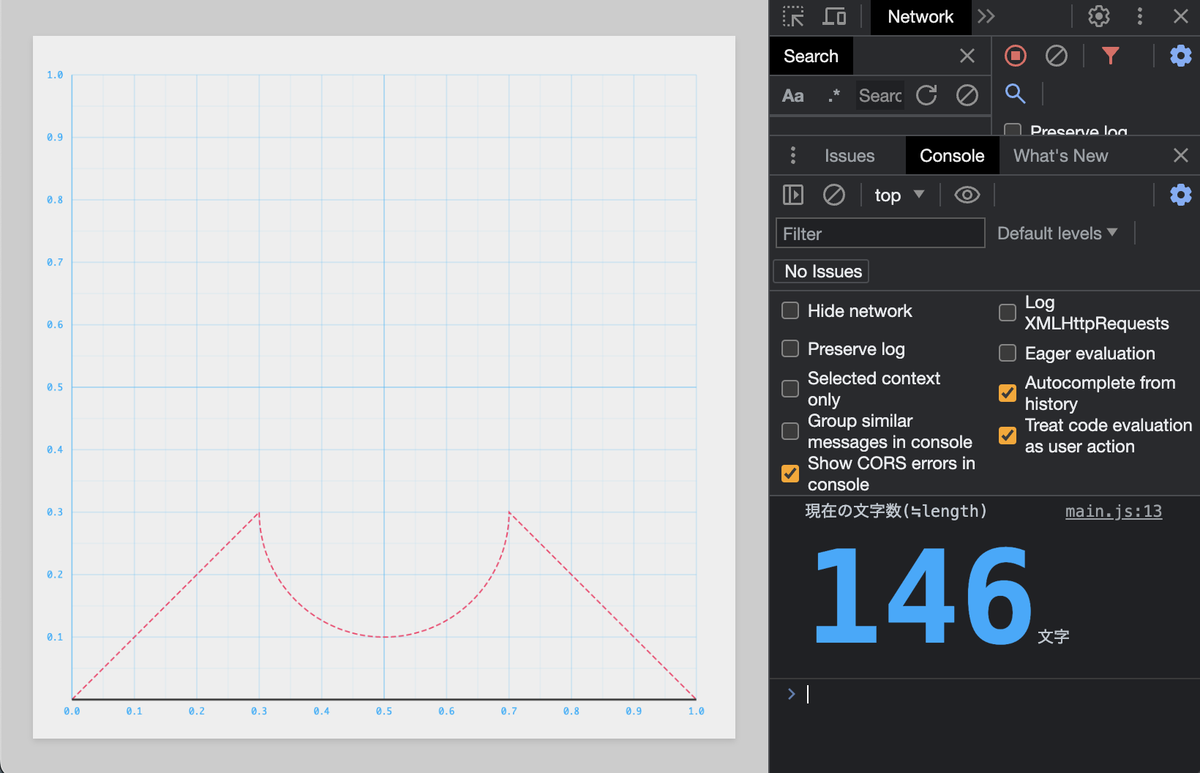The height and width of the screenshot is (773, 1200).
Task: Open the three-dot customize DevTools menu
Action: pos(1140,17)
